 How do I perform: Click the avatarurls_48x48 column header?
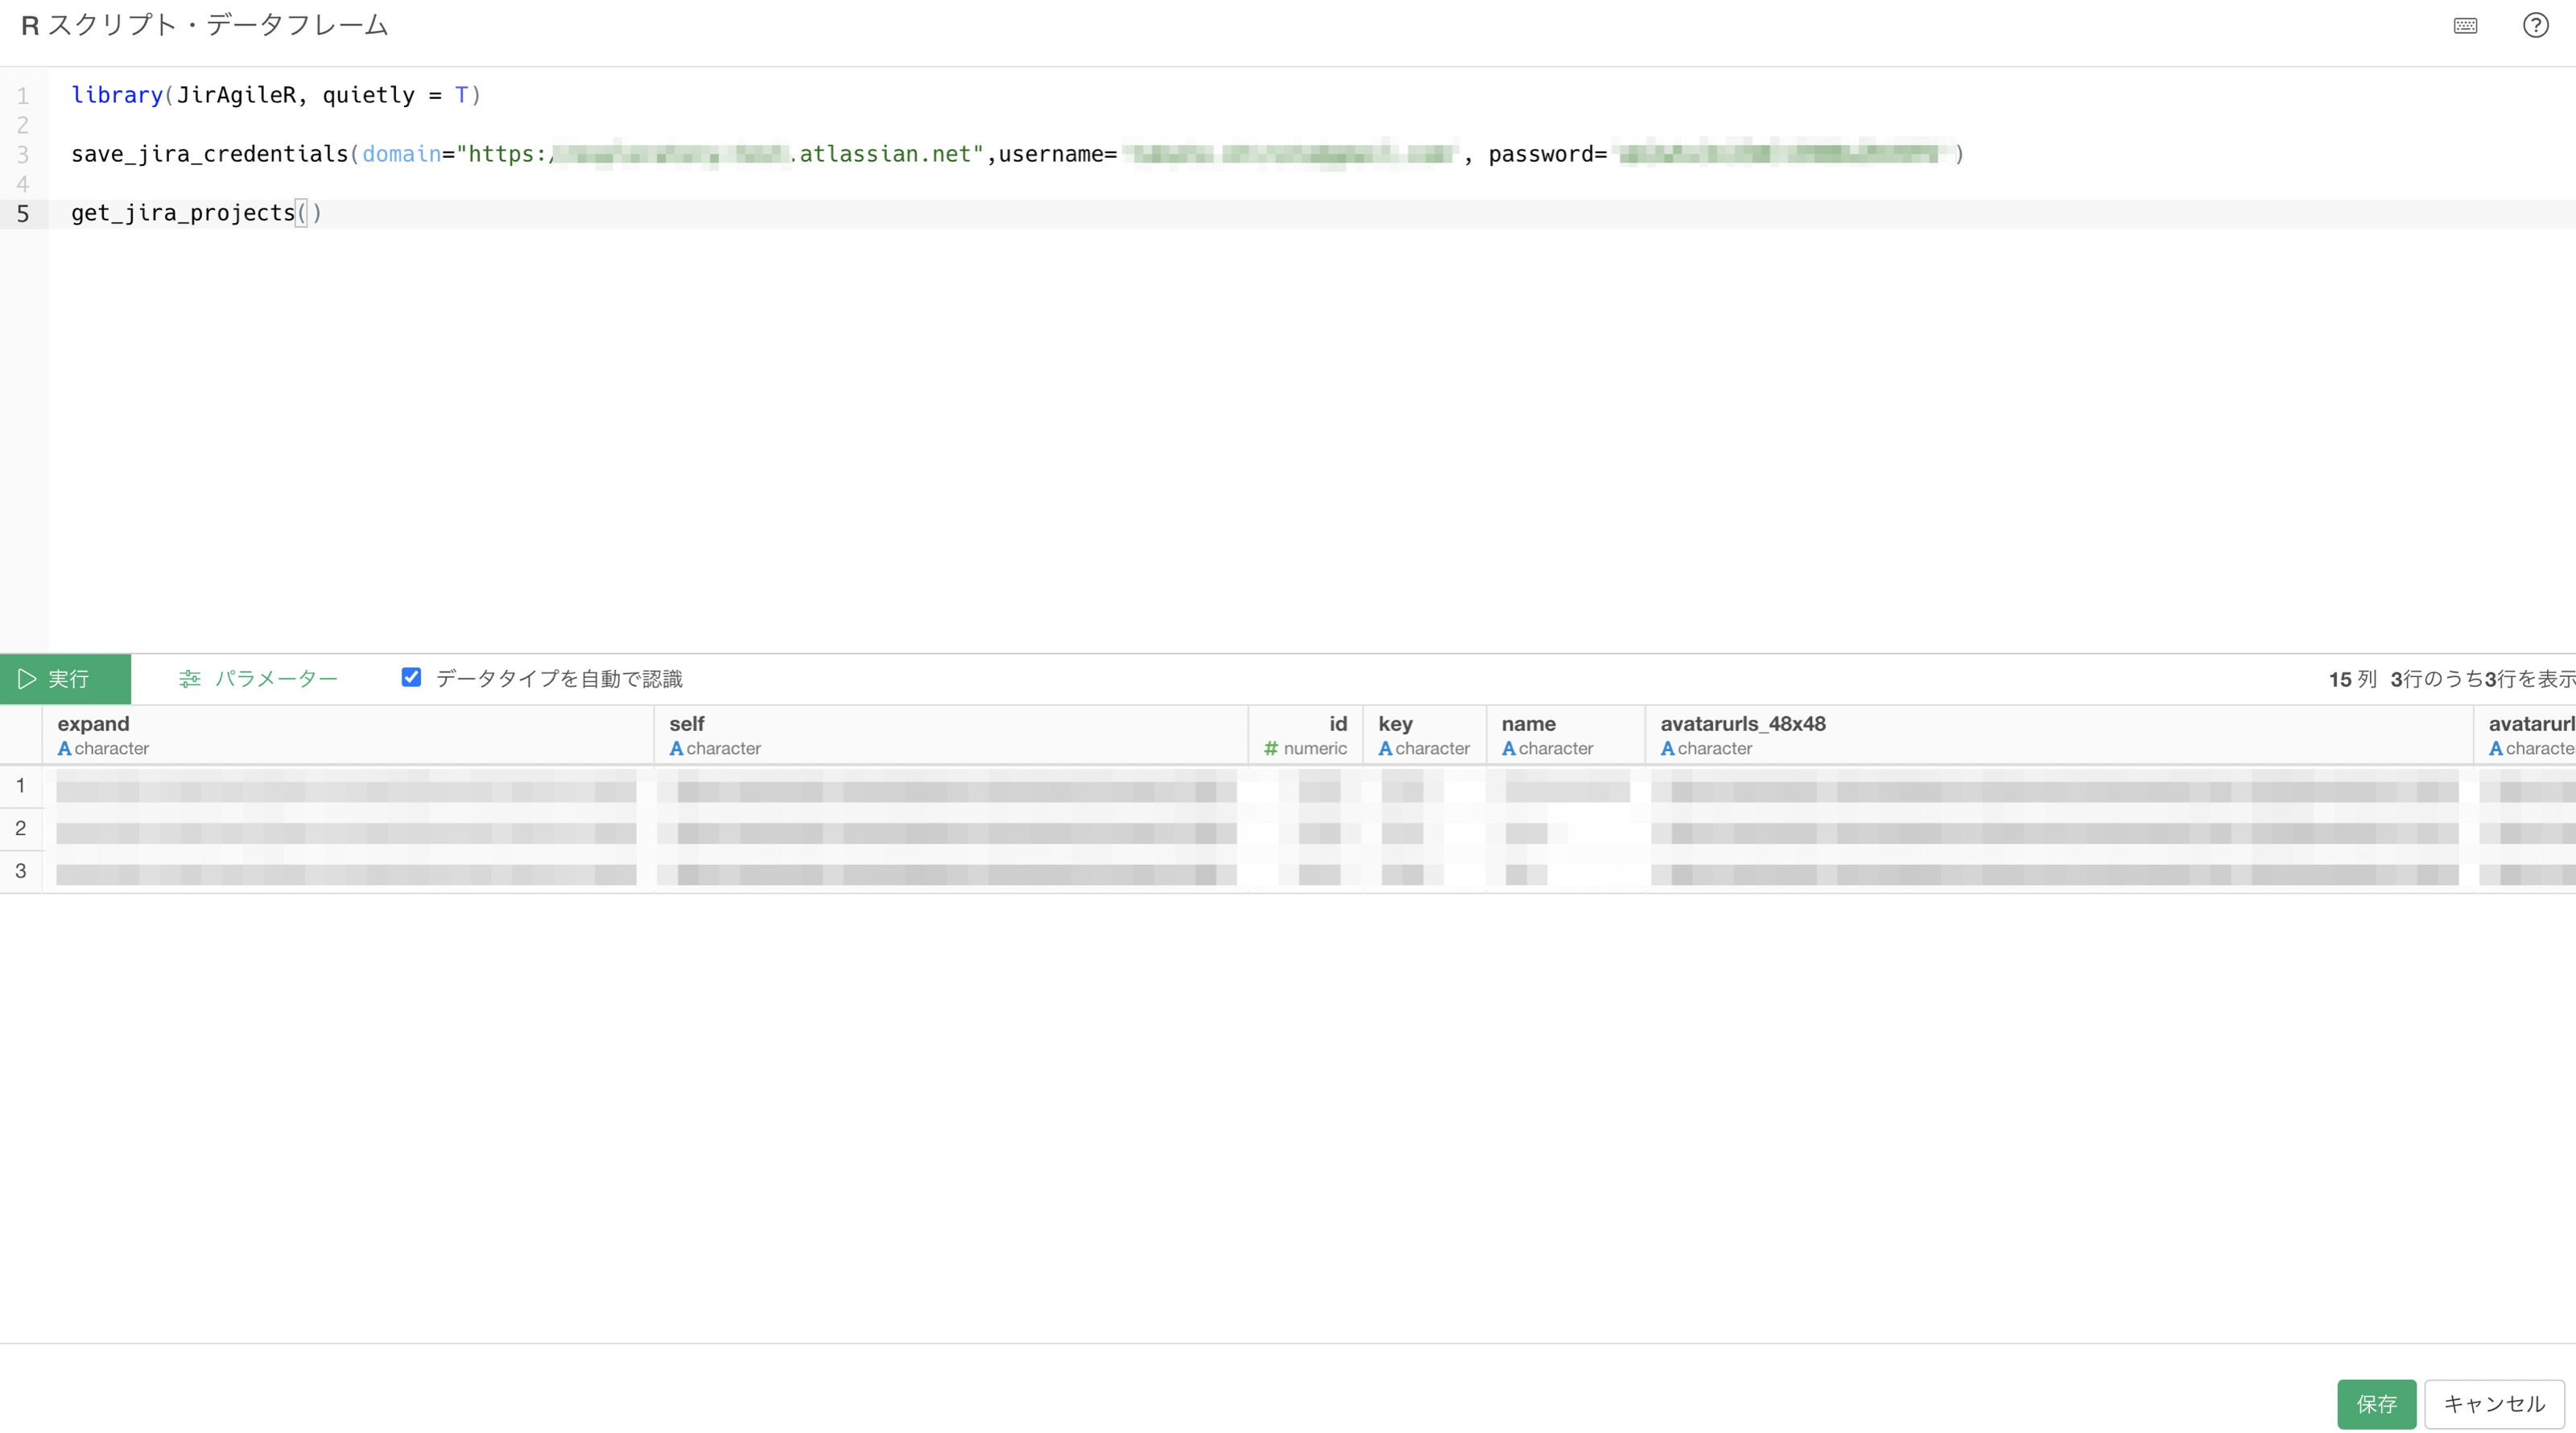[1742, 723]
